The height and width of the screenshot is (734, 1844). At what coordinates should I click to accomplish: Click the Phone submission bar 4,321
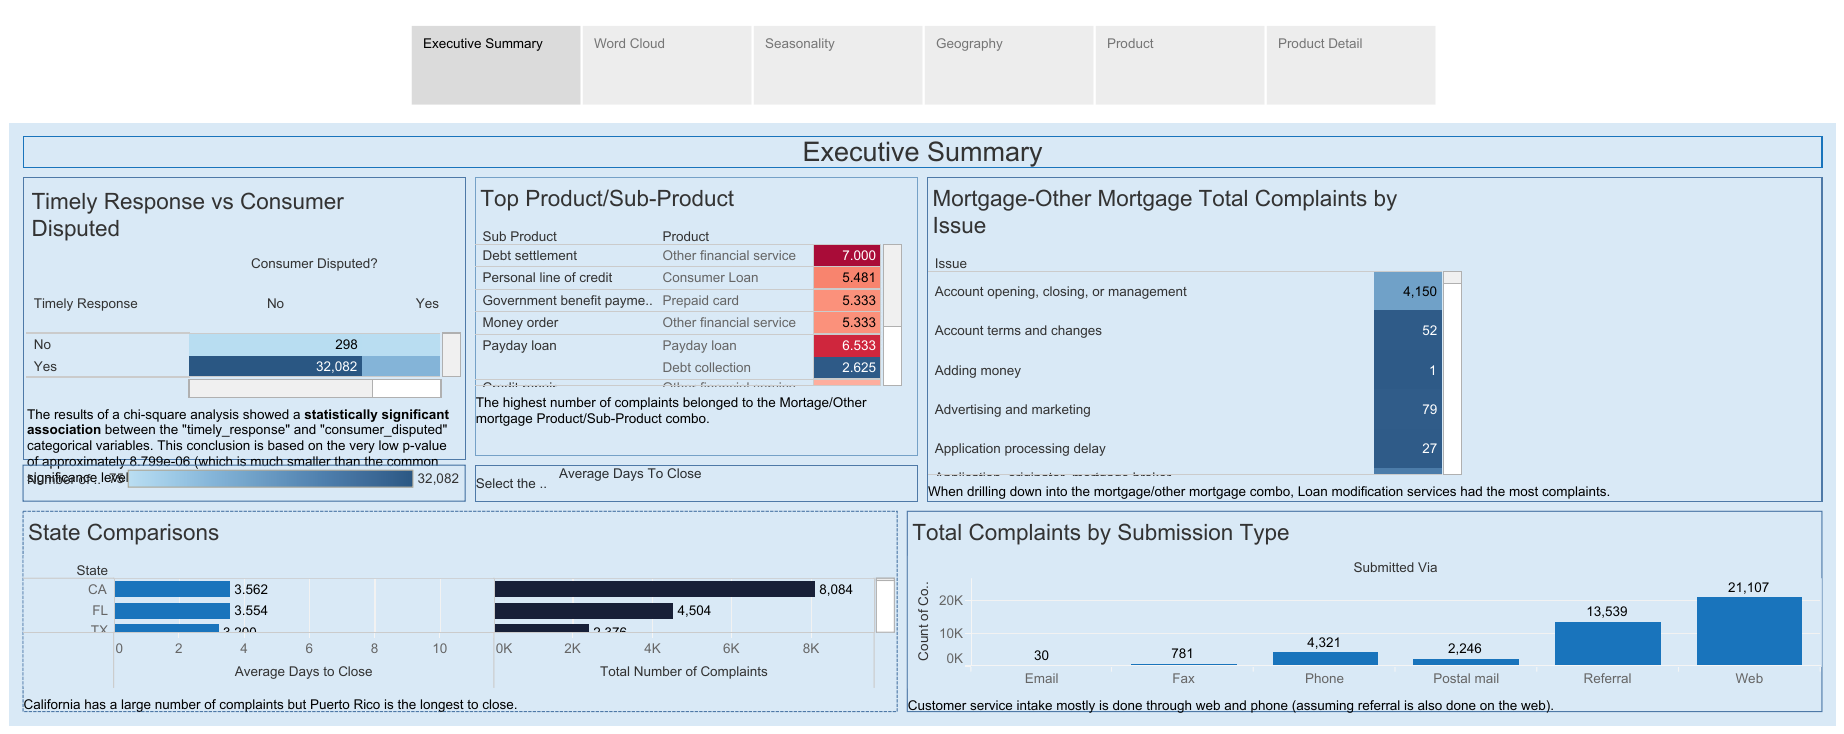[1325, 658]
